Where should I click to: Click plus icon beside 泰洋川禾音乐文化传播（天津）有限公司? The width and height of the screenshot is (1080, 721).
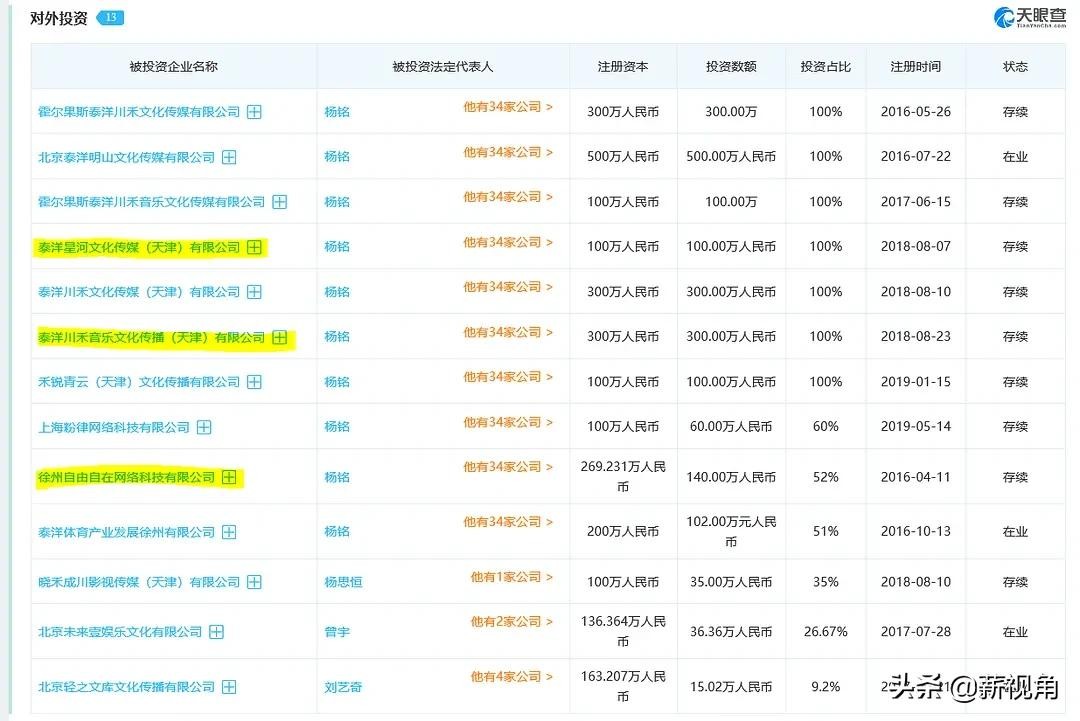point(279,338)
